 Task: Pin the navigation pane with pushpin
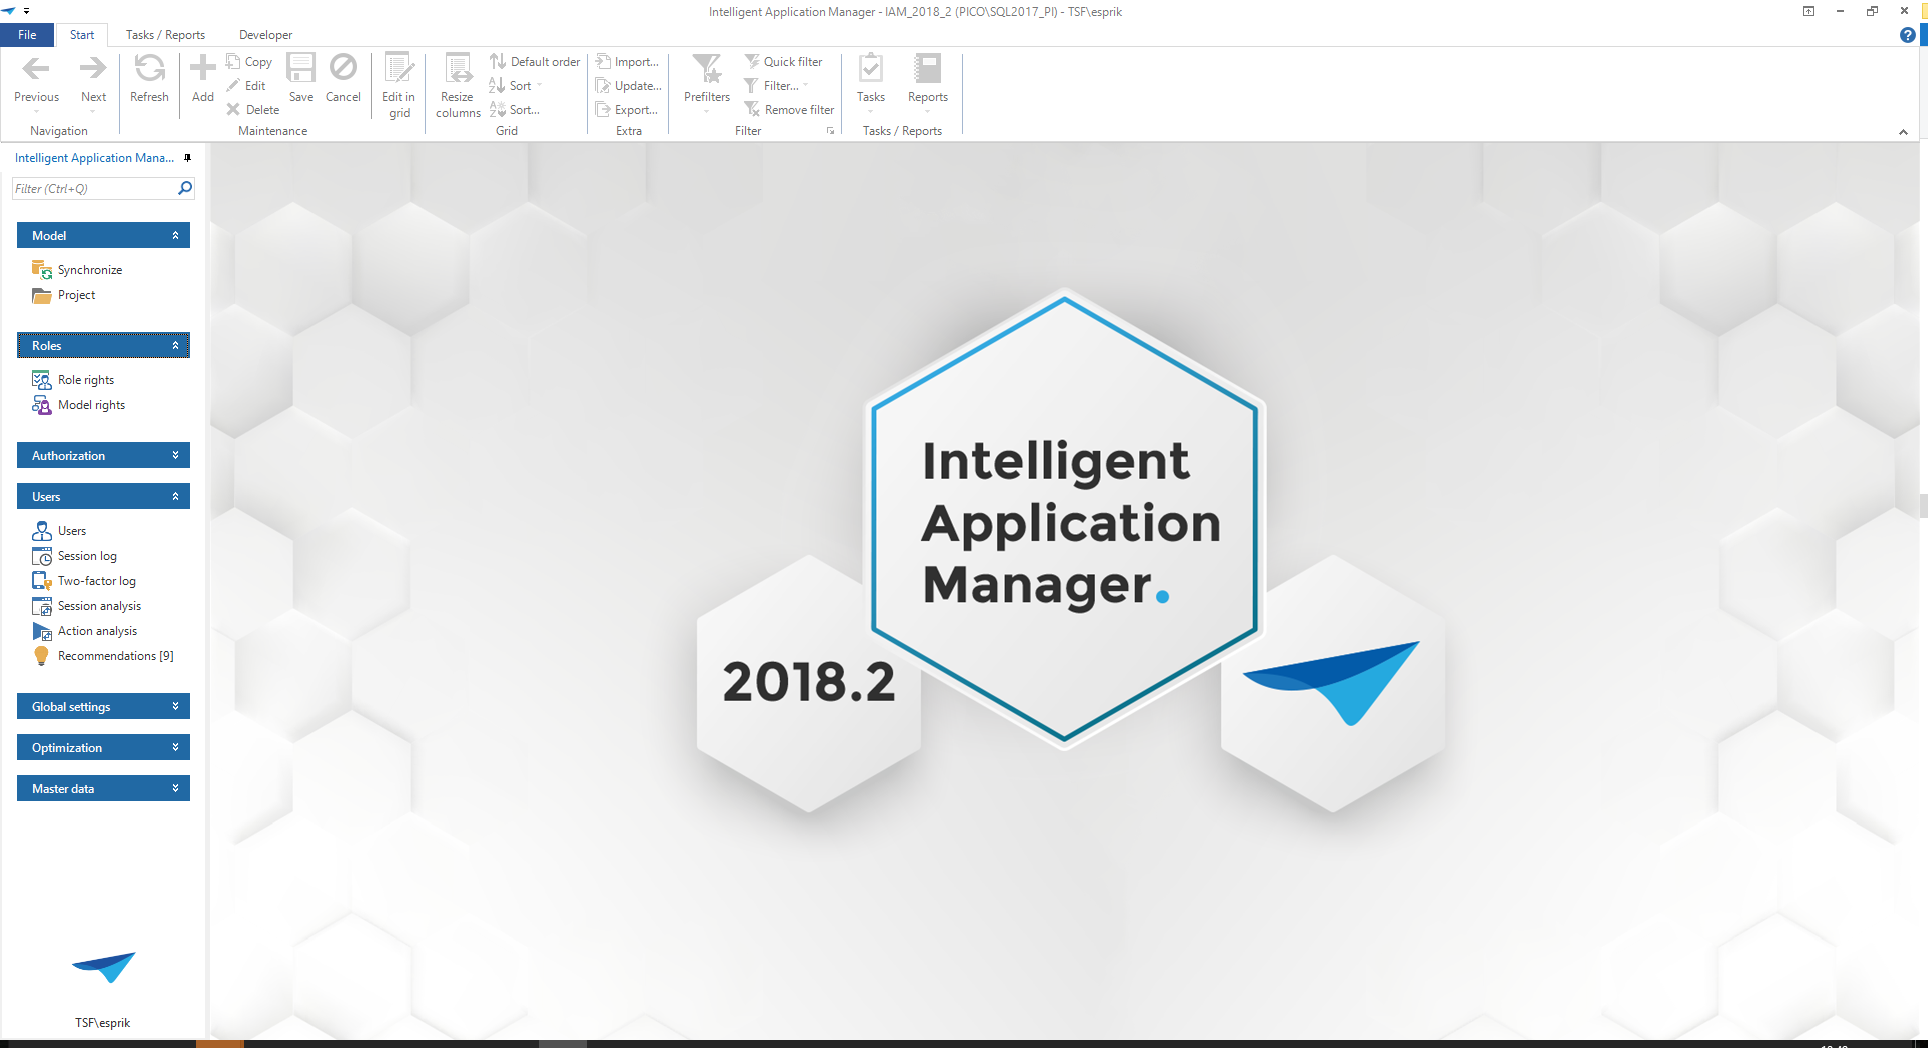pyautogui.click(x=187, y=158)
